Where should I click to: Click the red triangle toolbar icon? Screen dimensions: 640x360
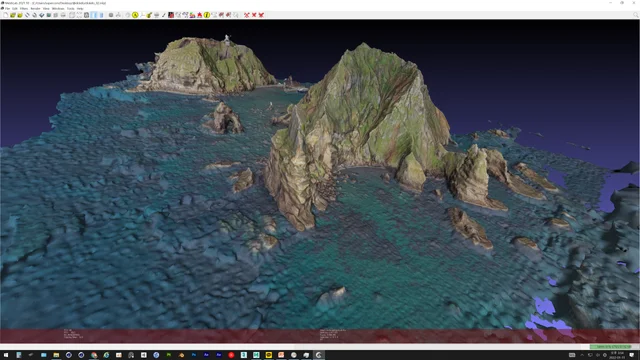199,15
